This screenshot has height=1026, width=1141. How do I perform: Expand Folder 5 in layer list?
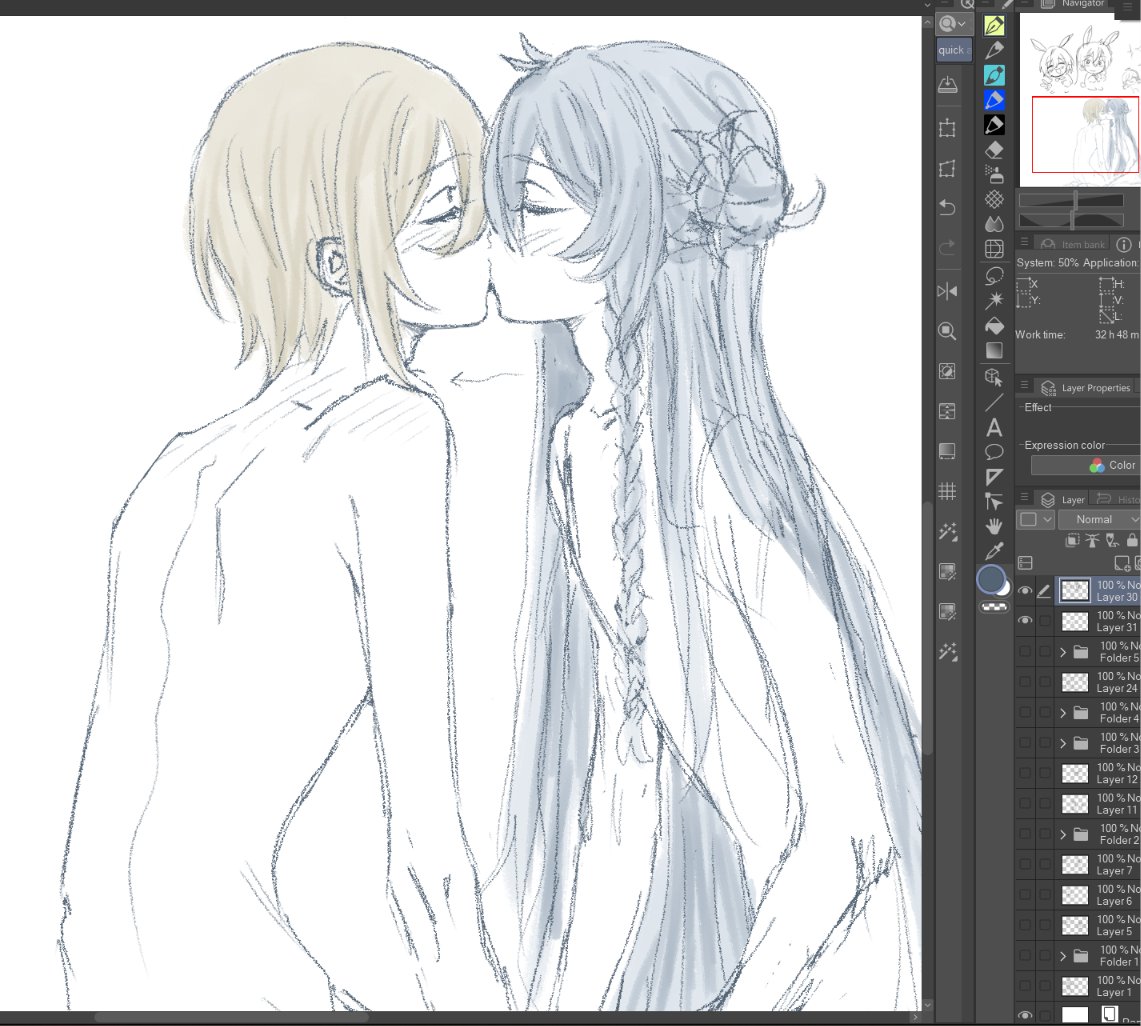pos(1063,652)
